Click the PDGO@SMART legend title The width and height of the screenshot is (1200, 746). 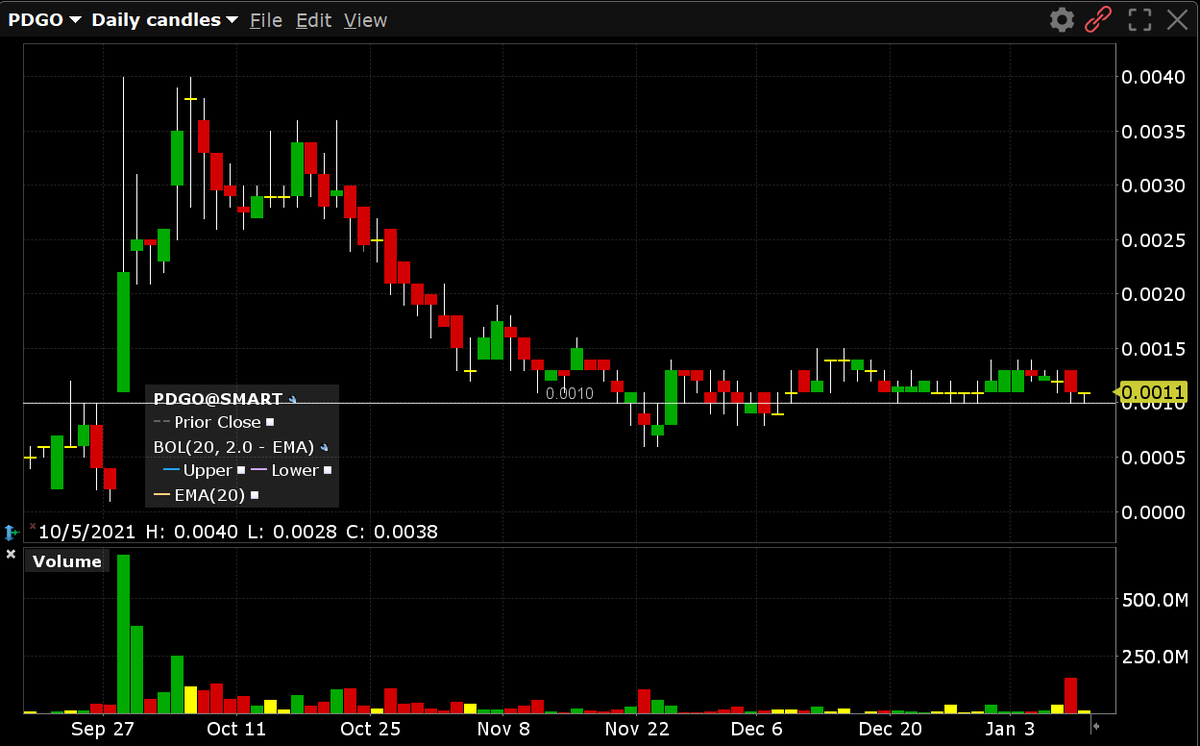pos(218,399)
